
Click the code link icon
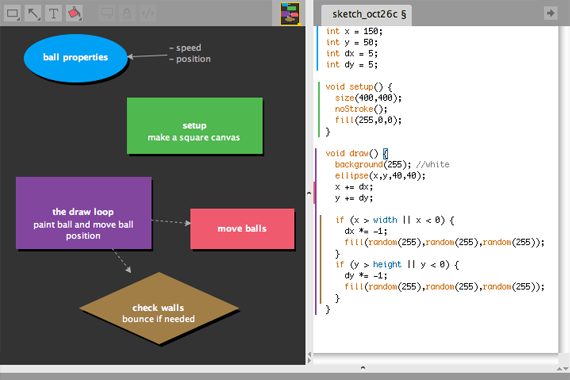coord(148,13)
